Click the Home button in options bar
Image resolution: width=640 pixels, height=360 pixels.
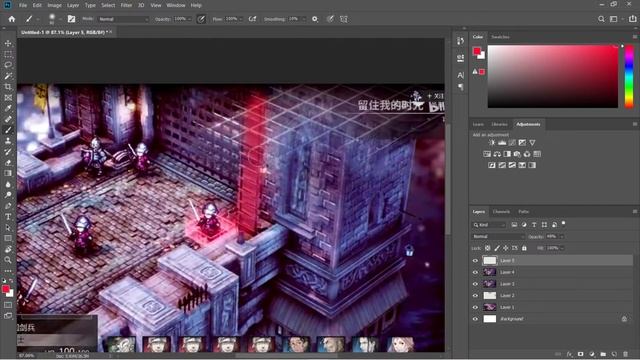click(x=12, y=19)
